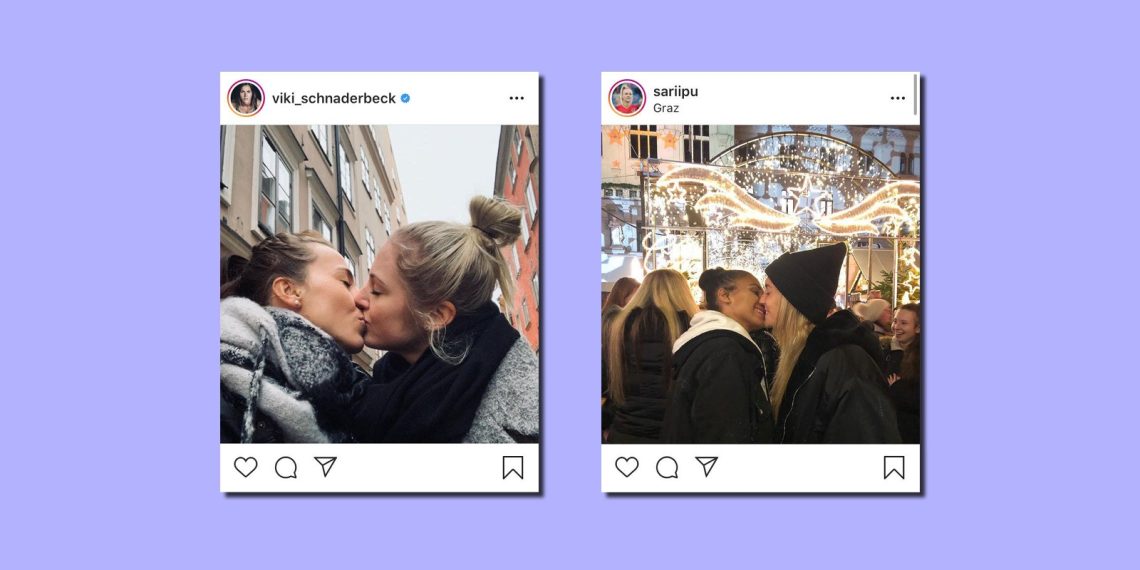This screenshot has height=570, width=1140.
Task: Open three-dot menu on sariipu's post
Action: (x=898, y=98)
